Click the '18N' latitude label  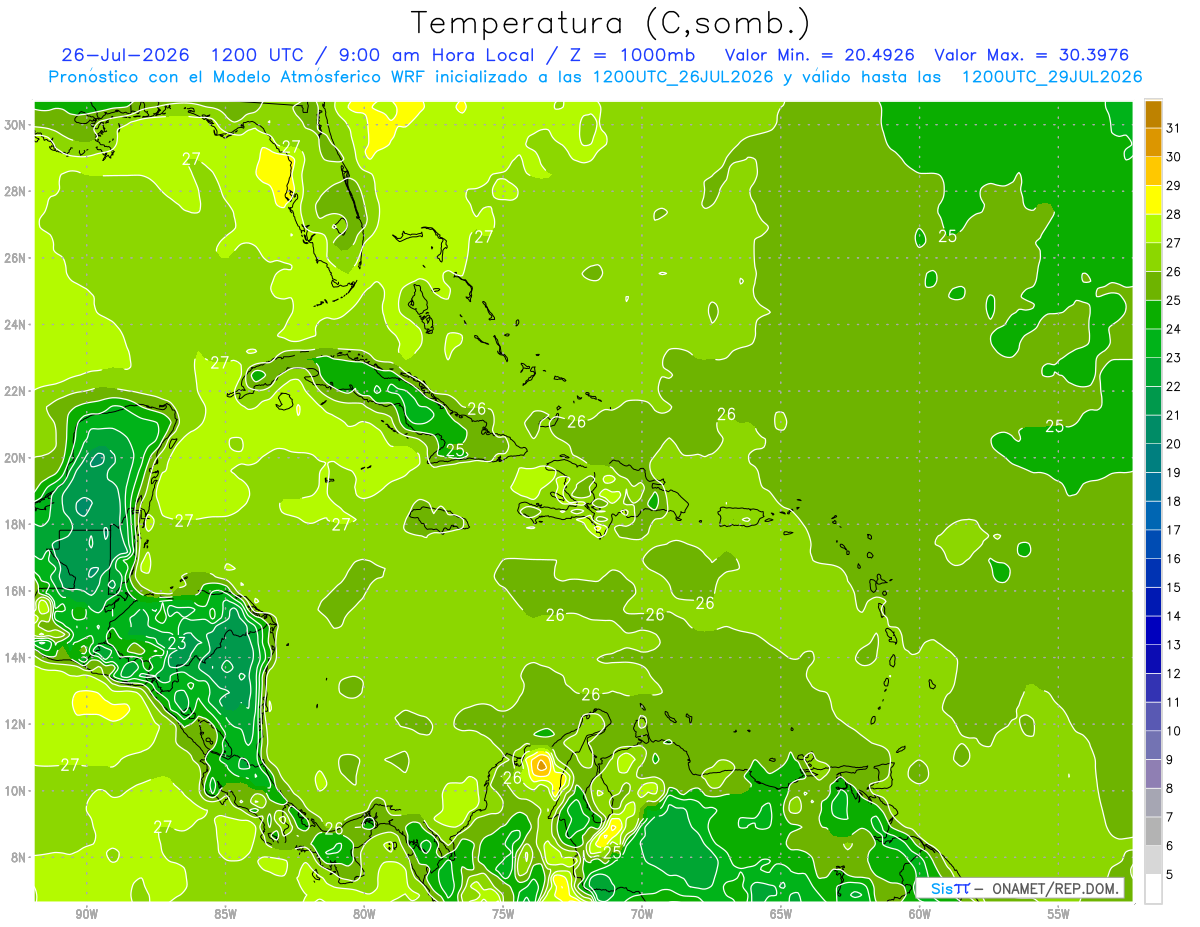click(16, 524)
